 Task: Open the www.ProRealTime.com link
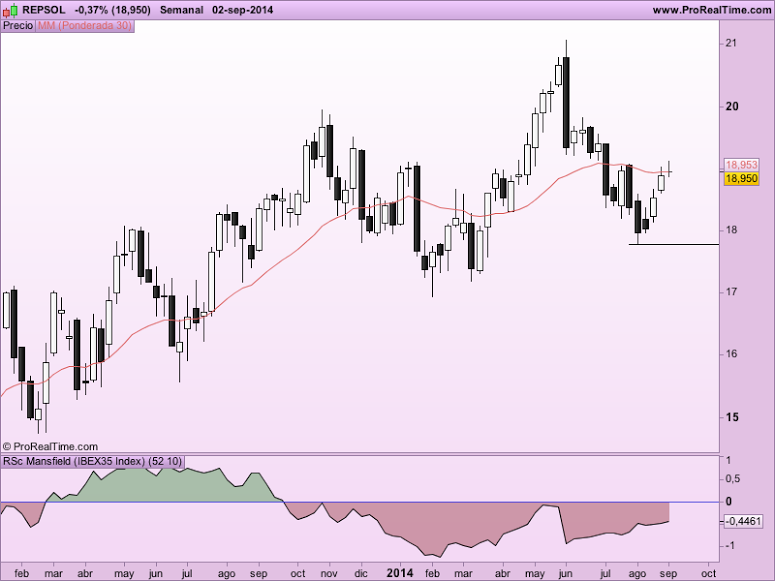click(x=712, y=10)
